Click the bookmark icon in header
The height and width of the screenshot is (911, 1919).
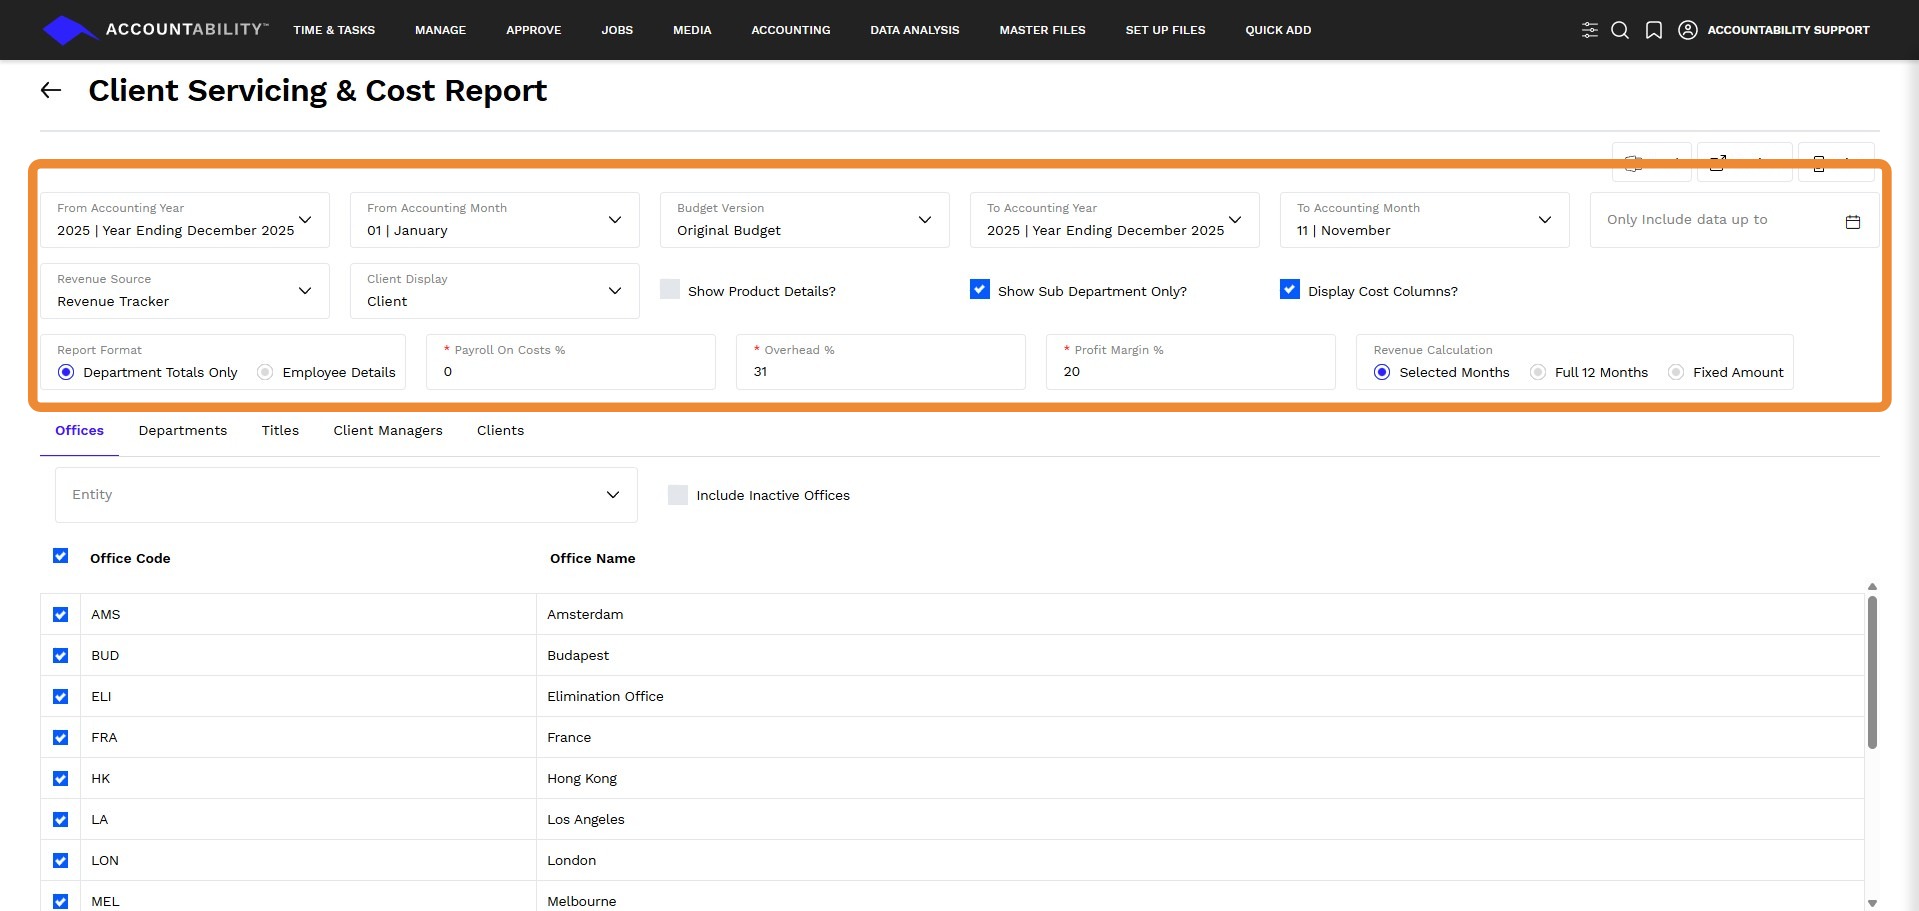pos(1654,30)
